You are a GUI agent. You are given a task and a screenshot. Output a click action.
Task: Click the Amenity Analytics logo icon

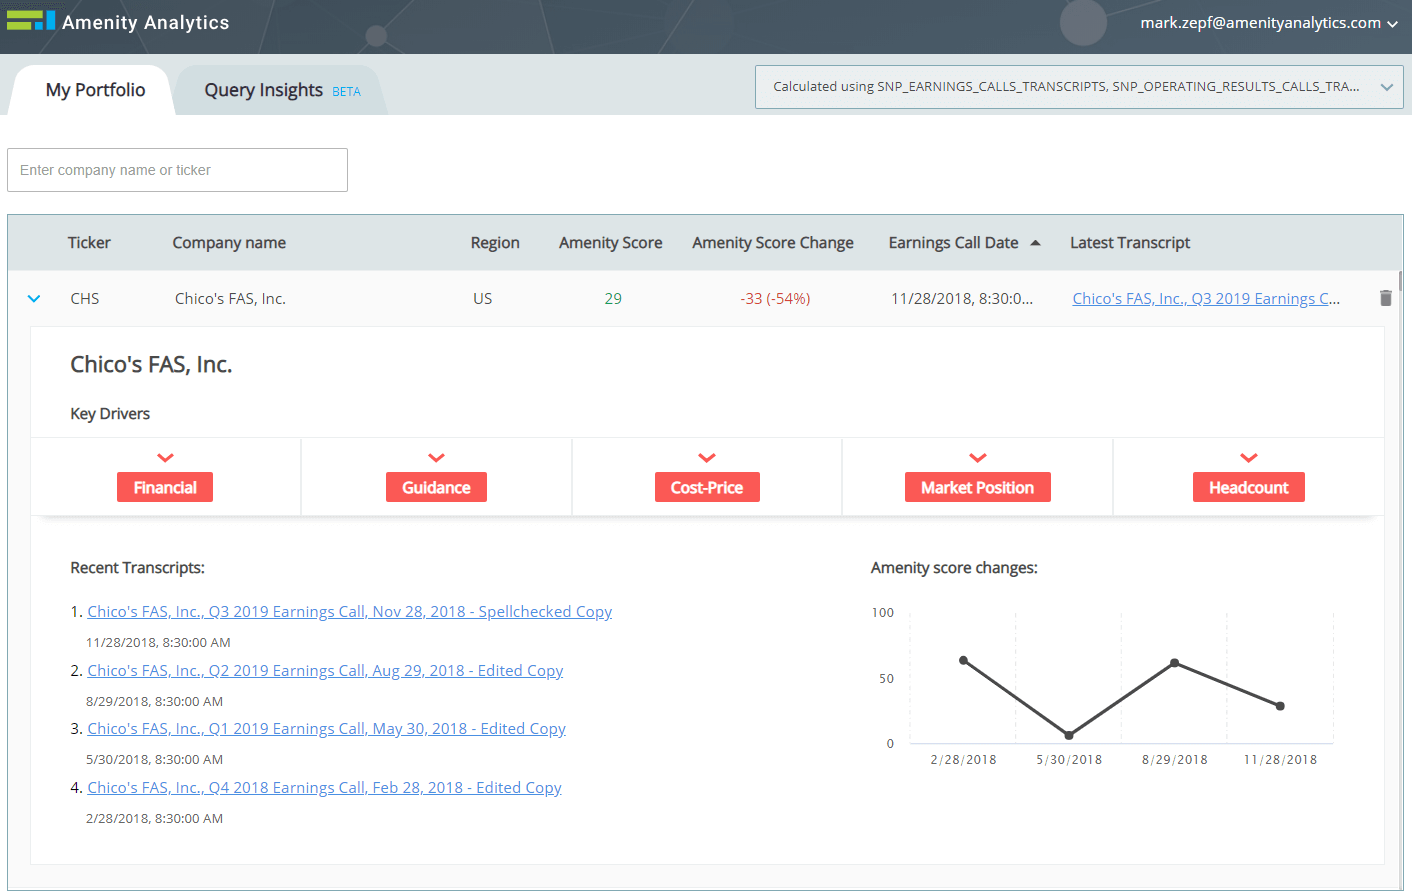[x=31, y=20]
